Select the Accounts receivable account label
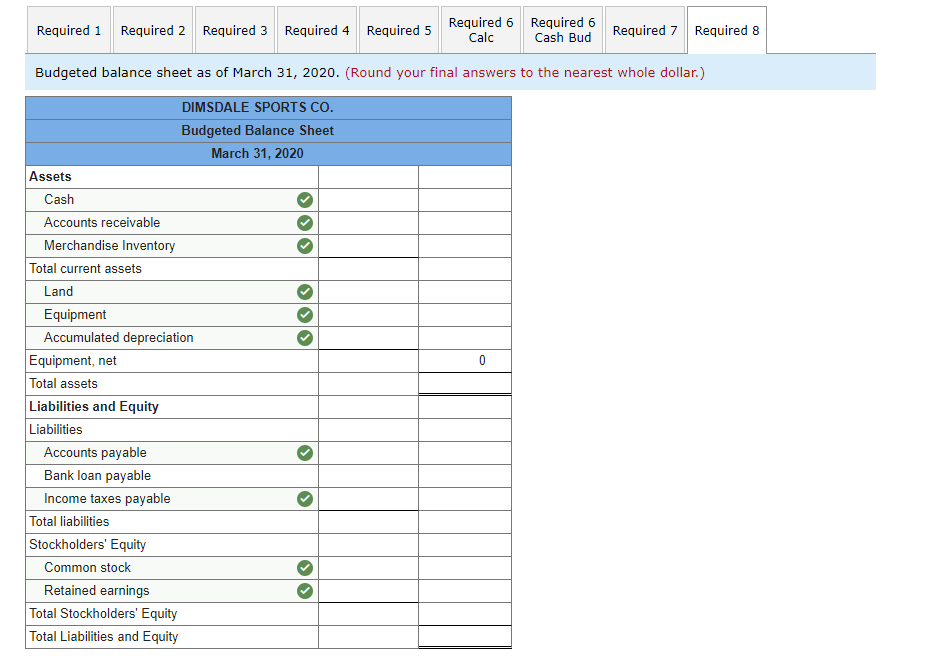 coord(102,223)
